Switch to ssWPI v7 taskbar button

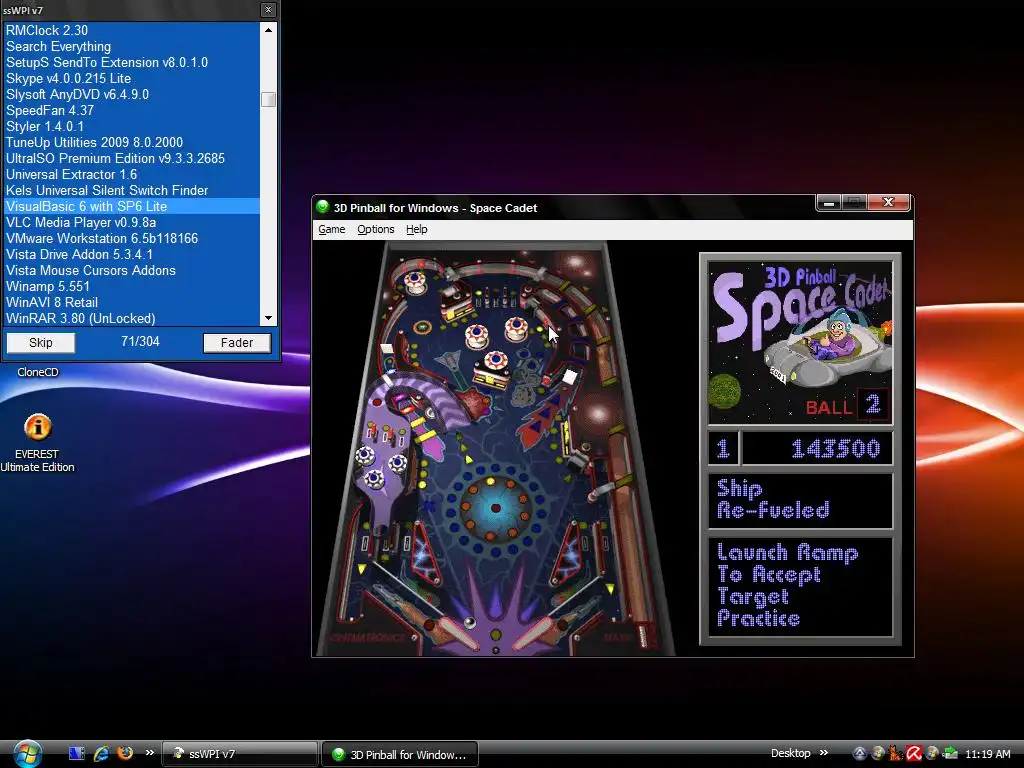click(x=239, y=754)
